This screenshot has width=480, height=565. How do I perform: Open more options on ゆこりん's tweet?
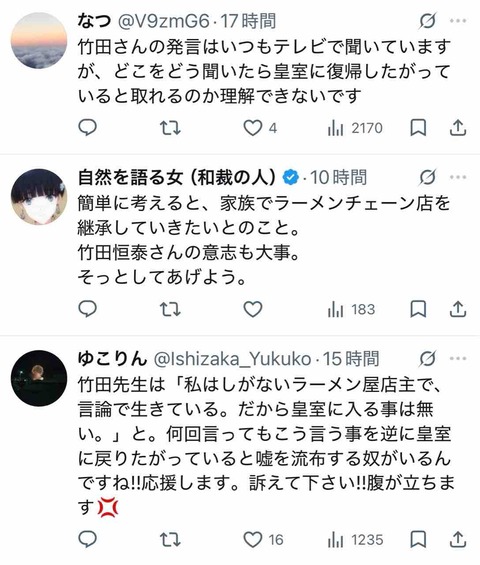point(458,359)
